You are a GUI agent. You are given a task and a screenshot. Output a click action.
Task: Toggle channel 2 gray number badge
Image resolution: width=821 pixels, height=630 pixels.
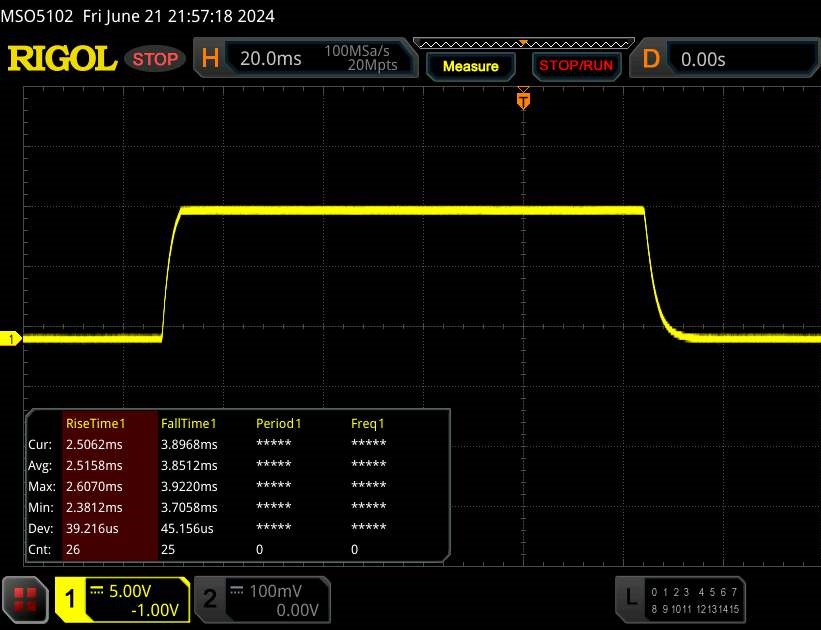[x=209, y=599]
